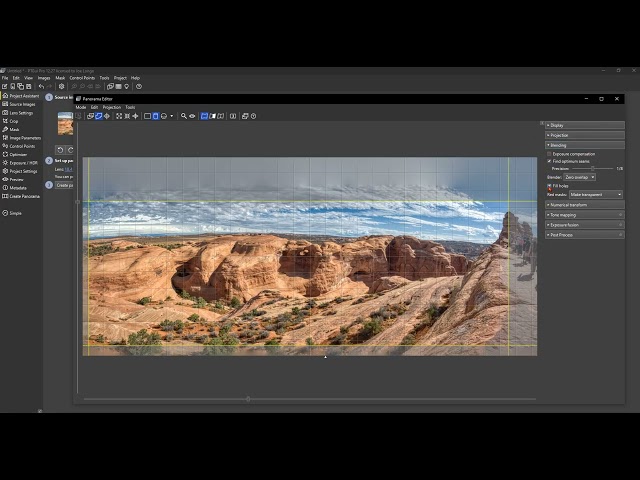Click the settings gear in the main toolbar
Image resolution: width=640 pixels, height=480 pixels.
pos(61,87)
